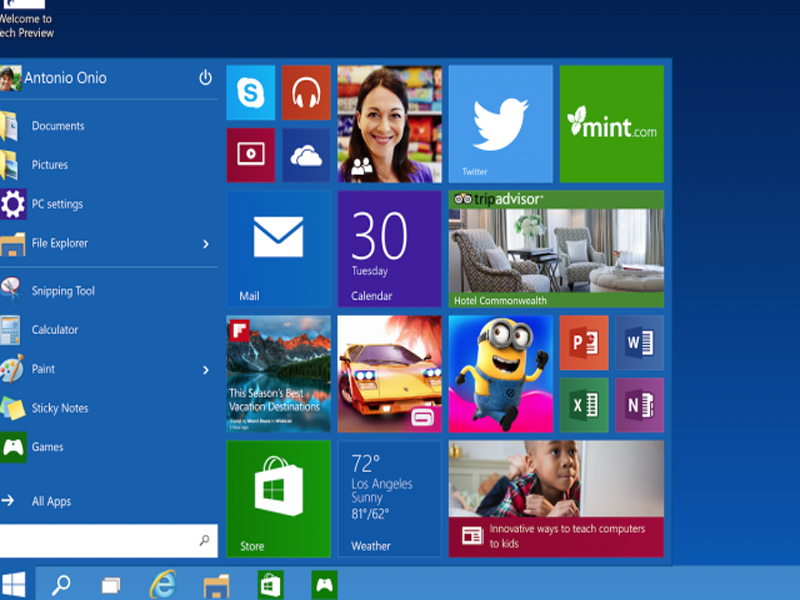Launch OneNote from its tile
Viewport: 800px width, 600px height.
640,405
